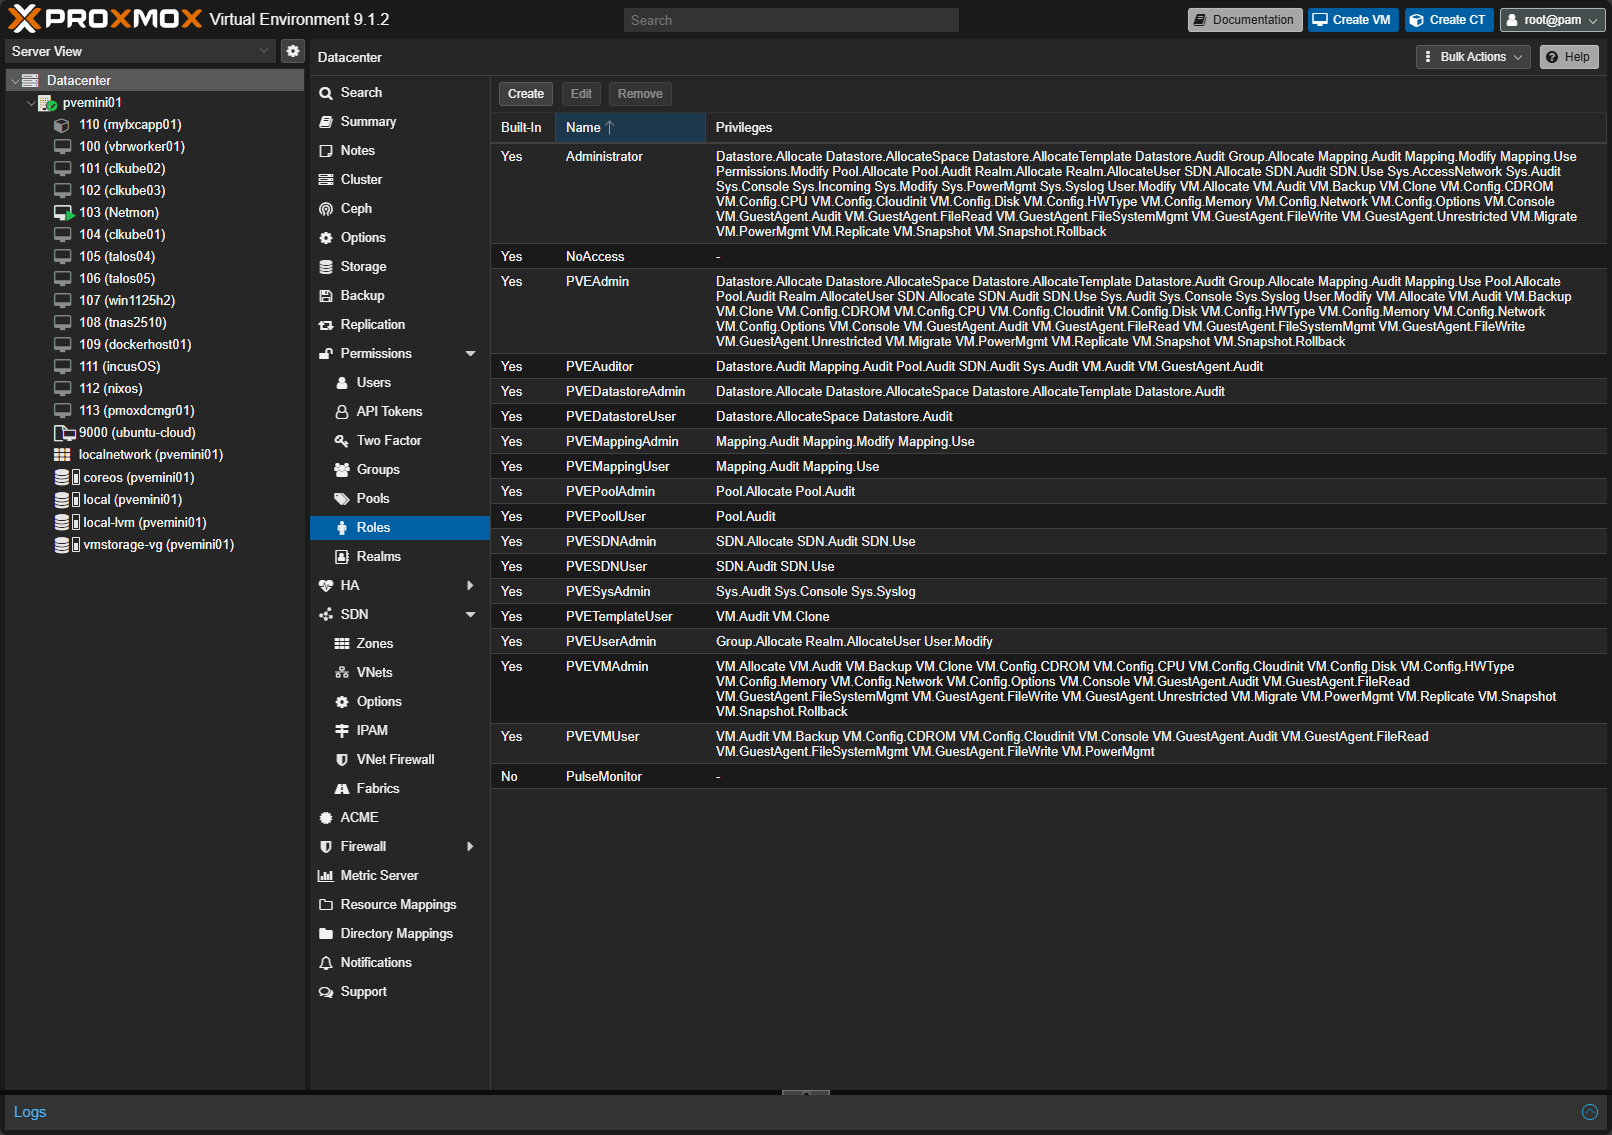Open the Metric Server panel

pyautogui.click(x=380, y=875)
